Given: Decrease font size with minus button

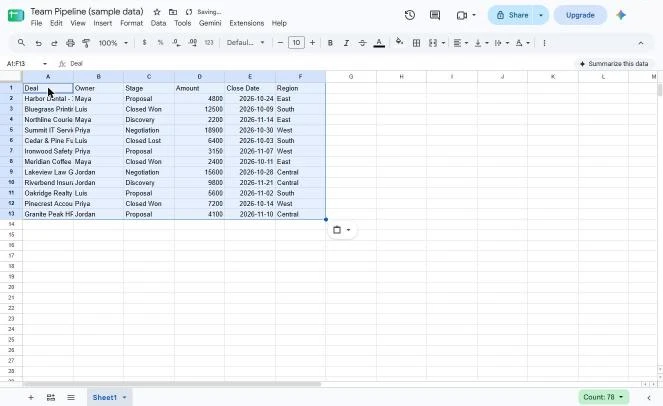Looking at the screenshot, I should [280, 43].
